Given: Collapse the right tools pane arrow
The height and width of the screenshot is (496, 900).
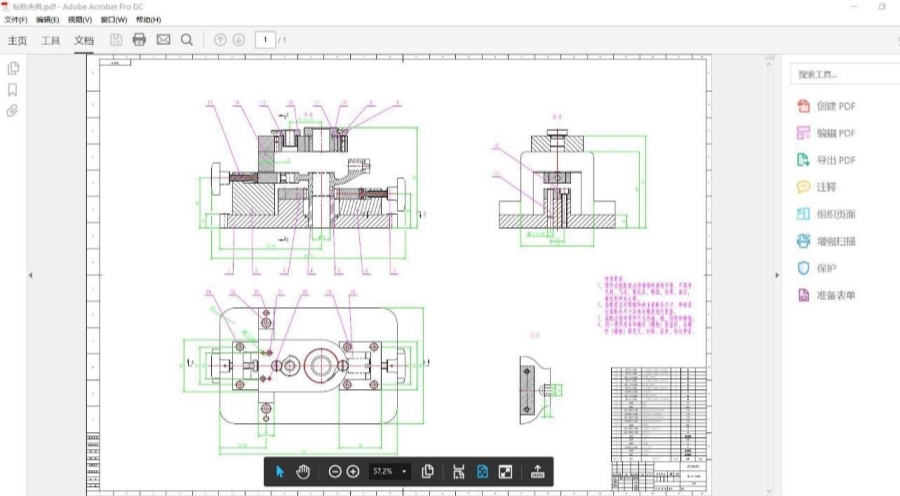Looking at the screenshot, I should [777, 275].
